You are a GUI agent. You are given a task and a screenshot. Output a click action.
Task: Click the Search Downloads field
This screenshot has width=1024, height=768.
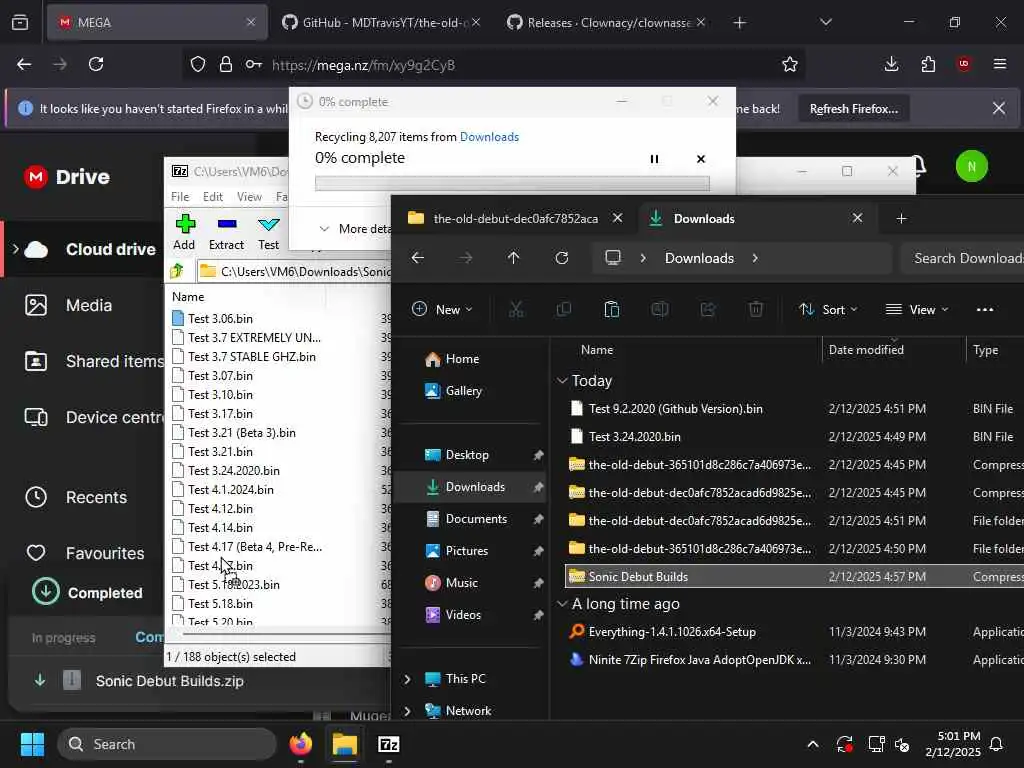click(x=962, y=258)
